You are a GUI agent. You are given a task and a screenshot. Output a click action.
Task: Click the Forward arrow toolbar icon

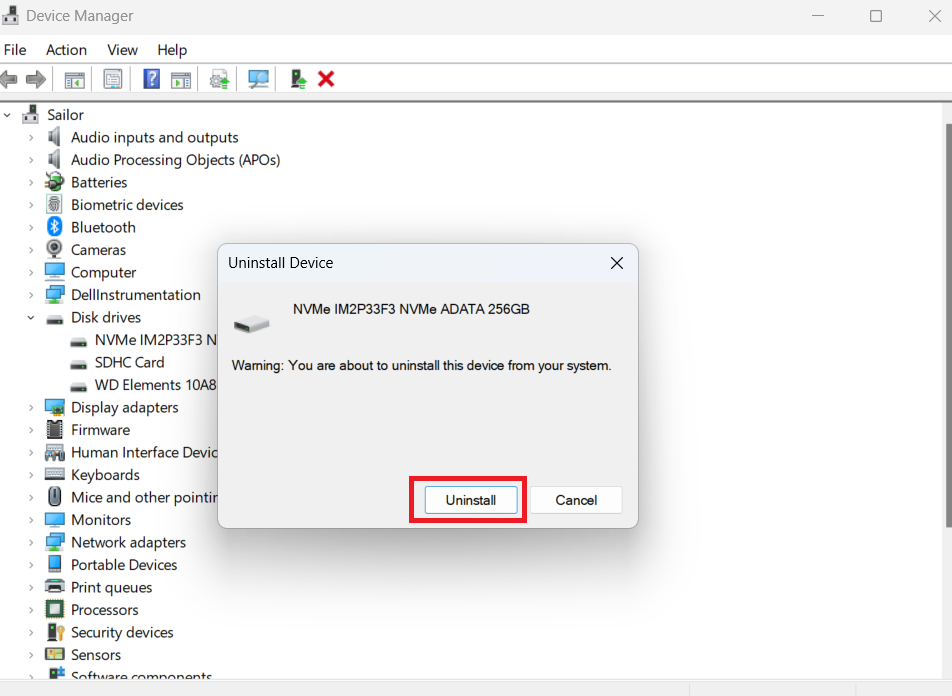pyautogui.click(x=36, y=79)
